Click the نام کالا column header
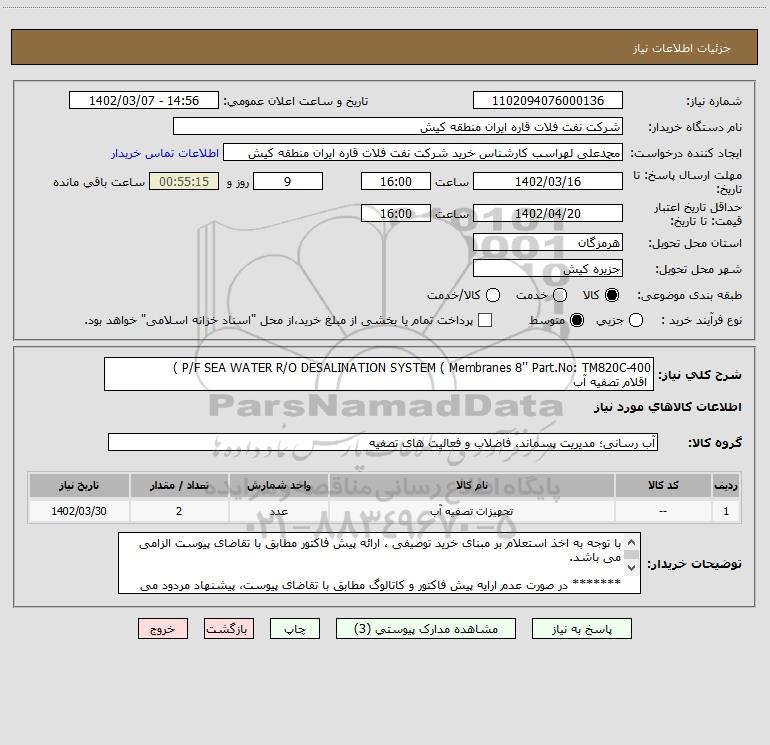Image resolution: width=770 pixels, height=745 pixels. coord(471,485)
